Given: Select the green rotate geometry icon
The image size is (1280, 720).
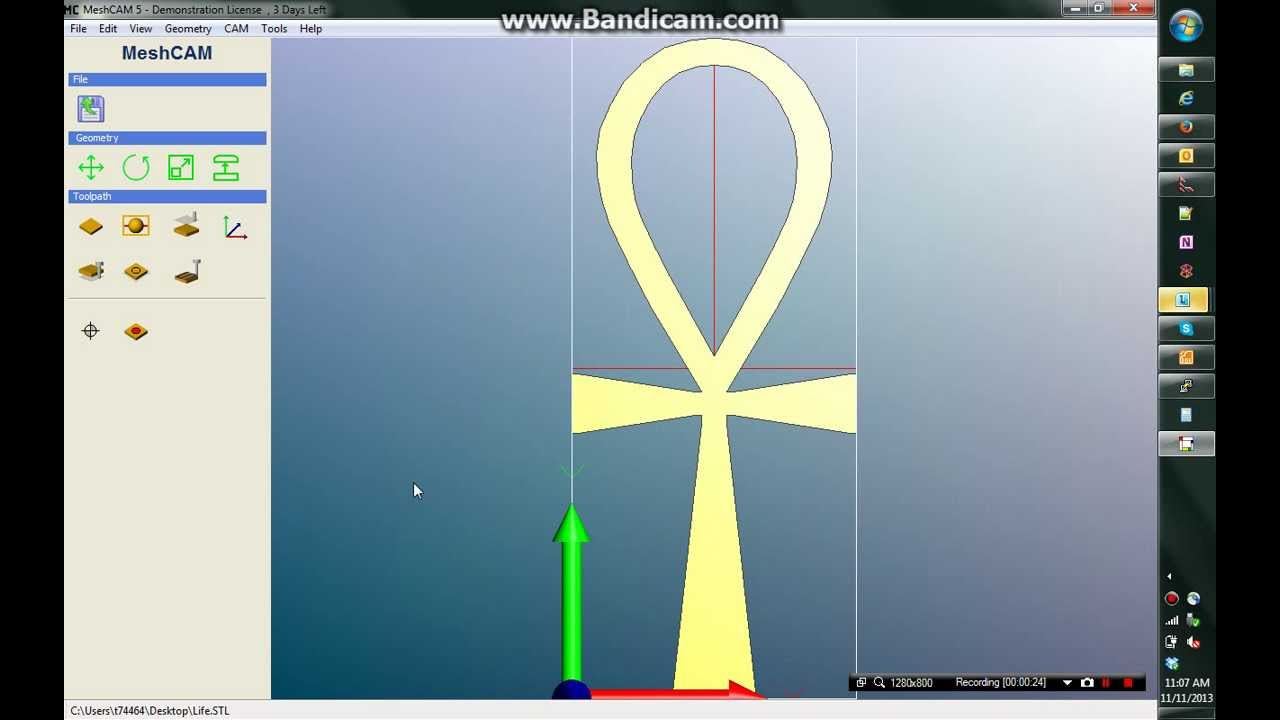Looking at the screenshot, I should [x=136, y=167].
